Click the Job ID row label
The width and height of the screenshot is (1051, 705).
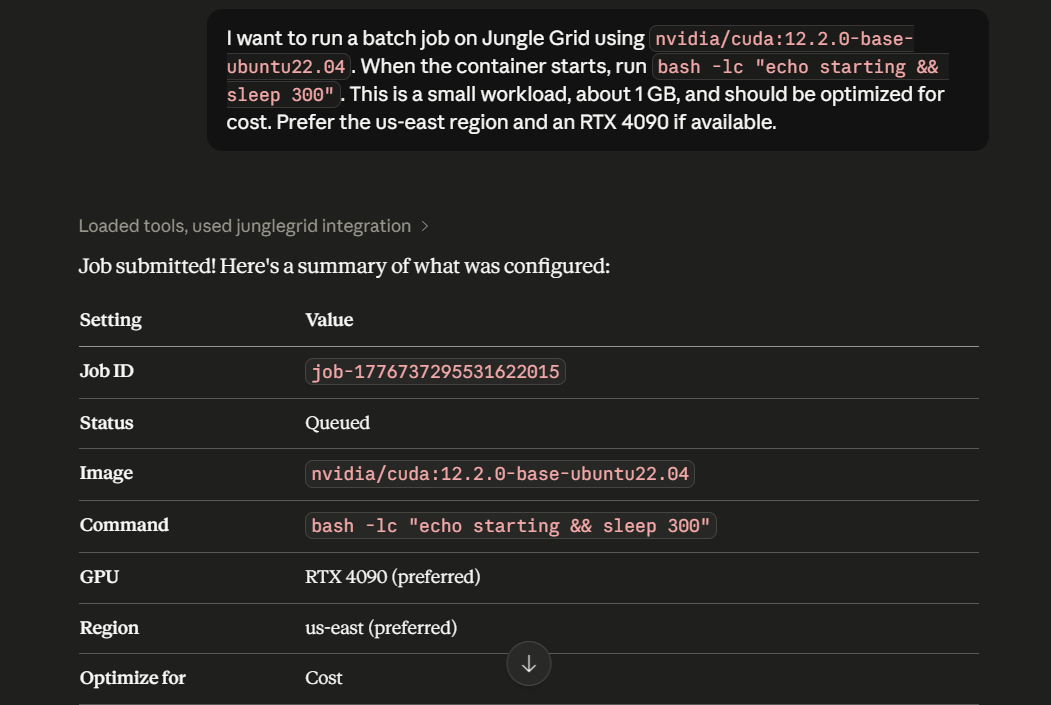pyautogui.click(x=106, y=371)
